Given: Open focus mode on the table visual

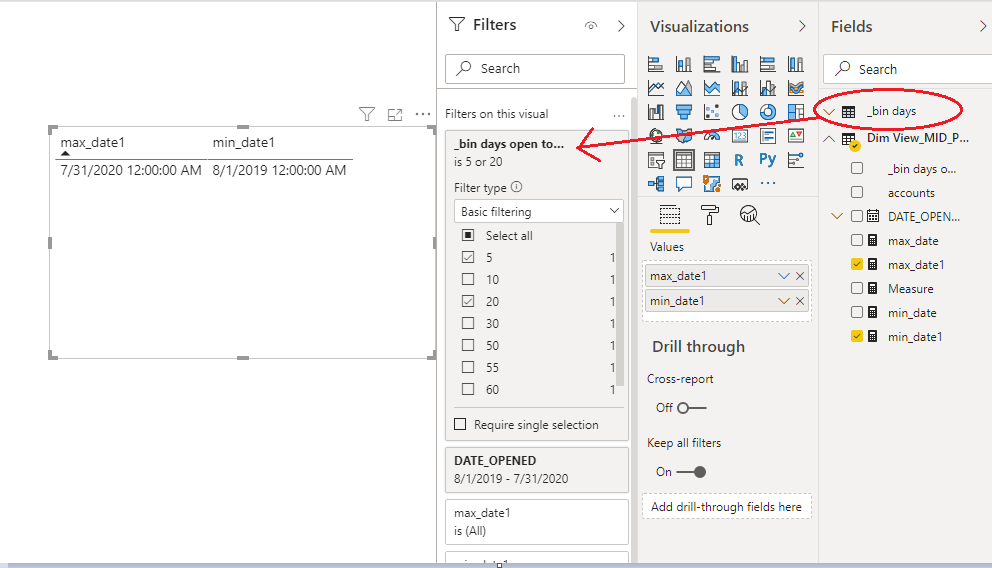Looking at the screenshot, I should coord(395,114).
